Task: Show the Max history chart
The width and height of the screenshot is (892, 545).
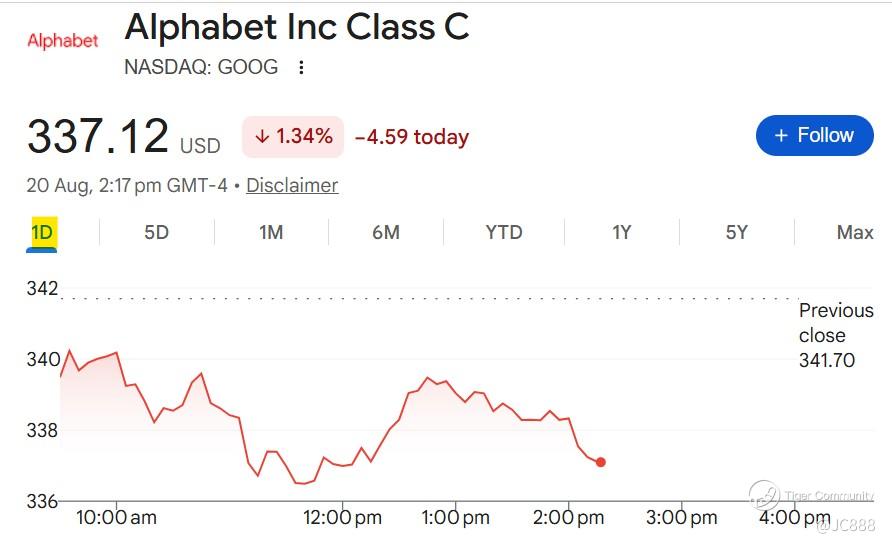Action: pyautogui.click(x=854, y=233)
